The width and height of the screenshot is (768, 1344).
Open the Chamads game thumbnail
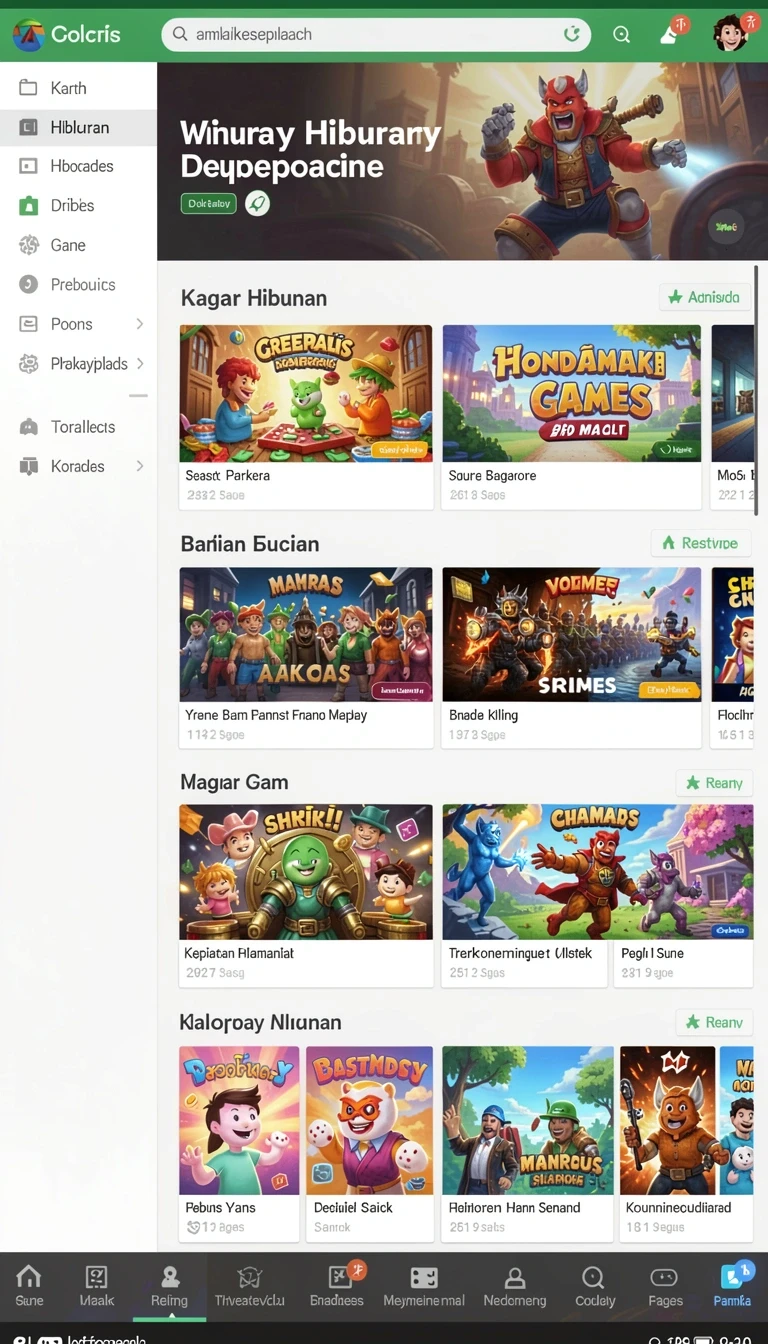pos(598,872)
